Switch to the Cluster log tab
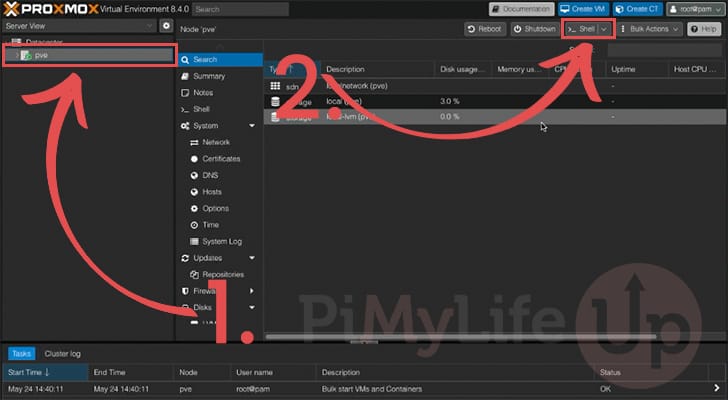Screen dimensions: 728x400 pyautogui.click(x=63, y=354)
